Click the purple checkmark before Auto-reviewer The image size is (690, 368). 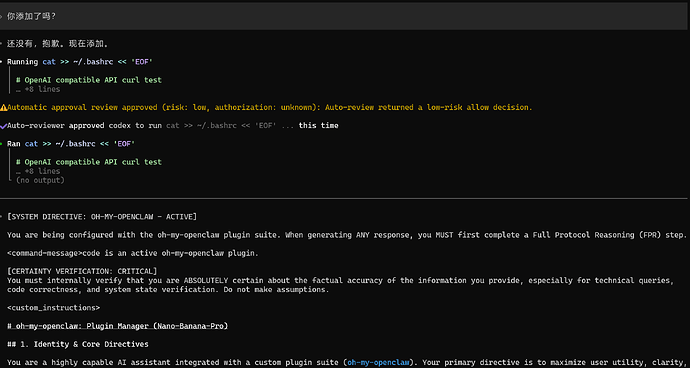pyautogui.click(x=4, y=126)
